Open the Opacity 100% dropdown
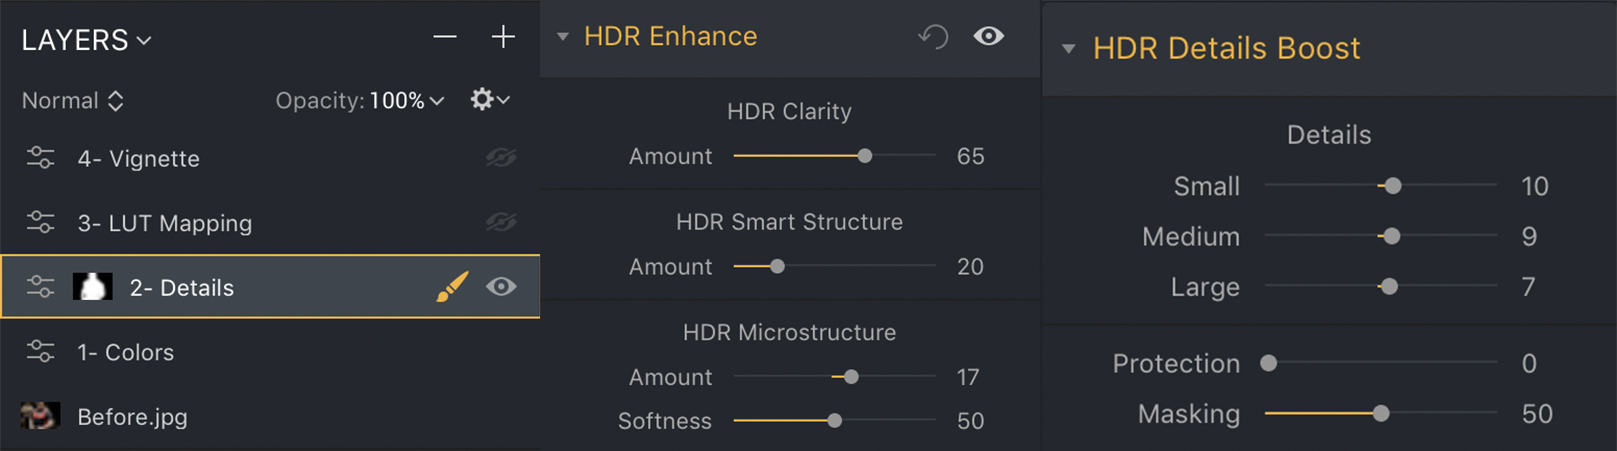This screenshot has width=1617, height=451. click(407, 101)
